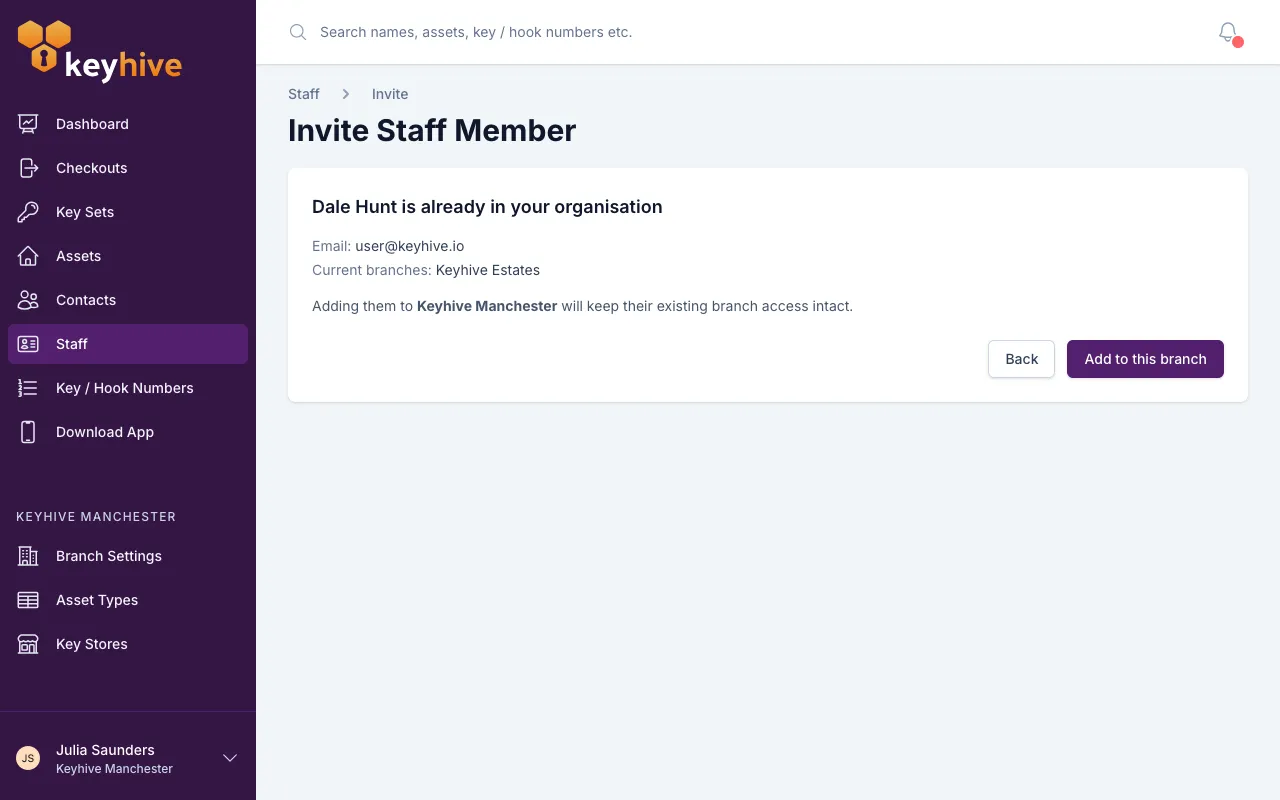This screenshot has width=1280, height=800.
Task: Click Keyhive Estates branch text
Action: click(x=488, y=270)
